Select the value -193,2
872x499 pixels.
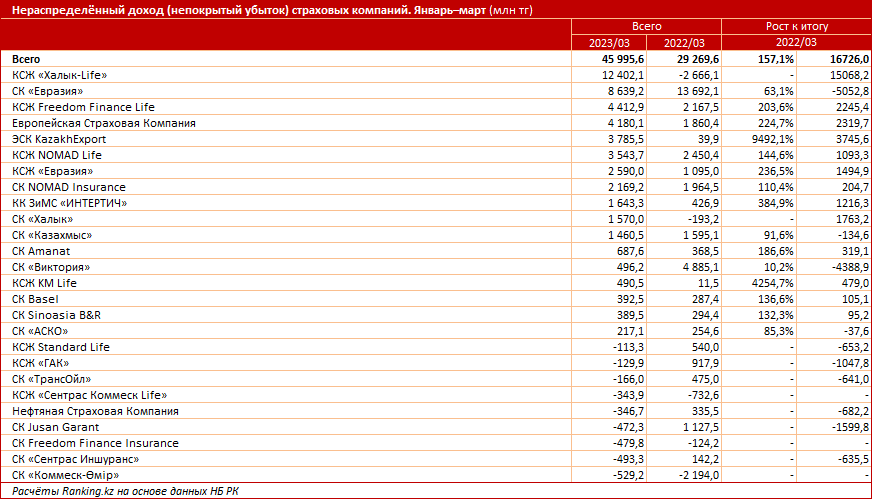pyautogui.click(x=703, y=219)
